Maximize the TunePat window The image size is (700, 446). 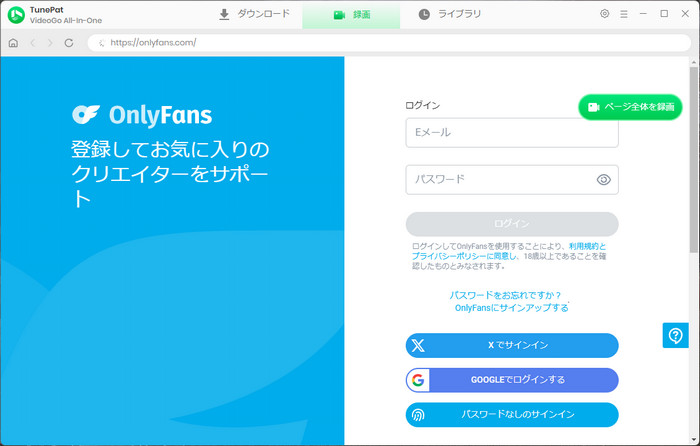(x=664, y=14)
